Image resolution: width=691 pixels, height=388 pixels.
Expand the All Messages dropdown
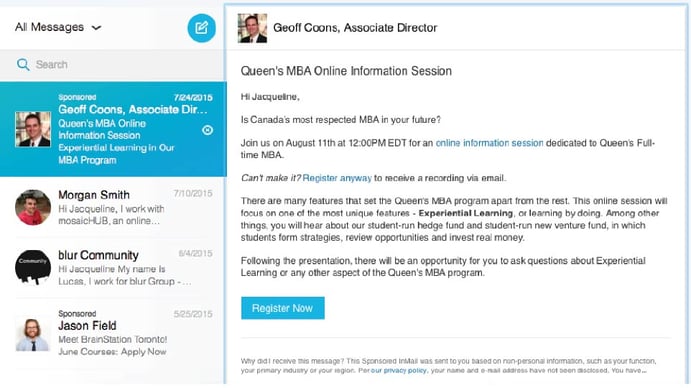(x=58, y=27)
